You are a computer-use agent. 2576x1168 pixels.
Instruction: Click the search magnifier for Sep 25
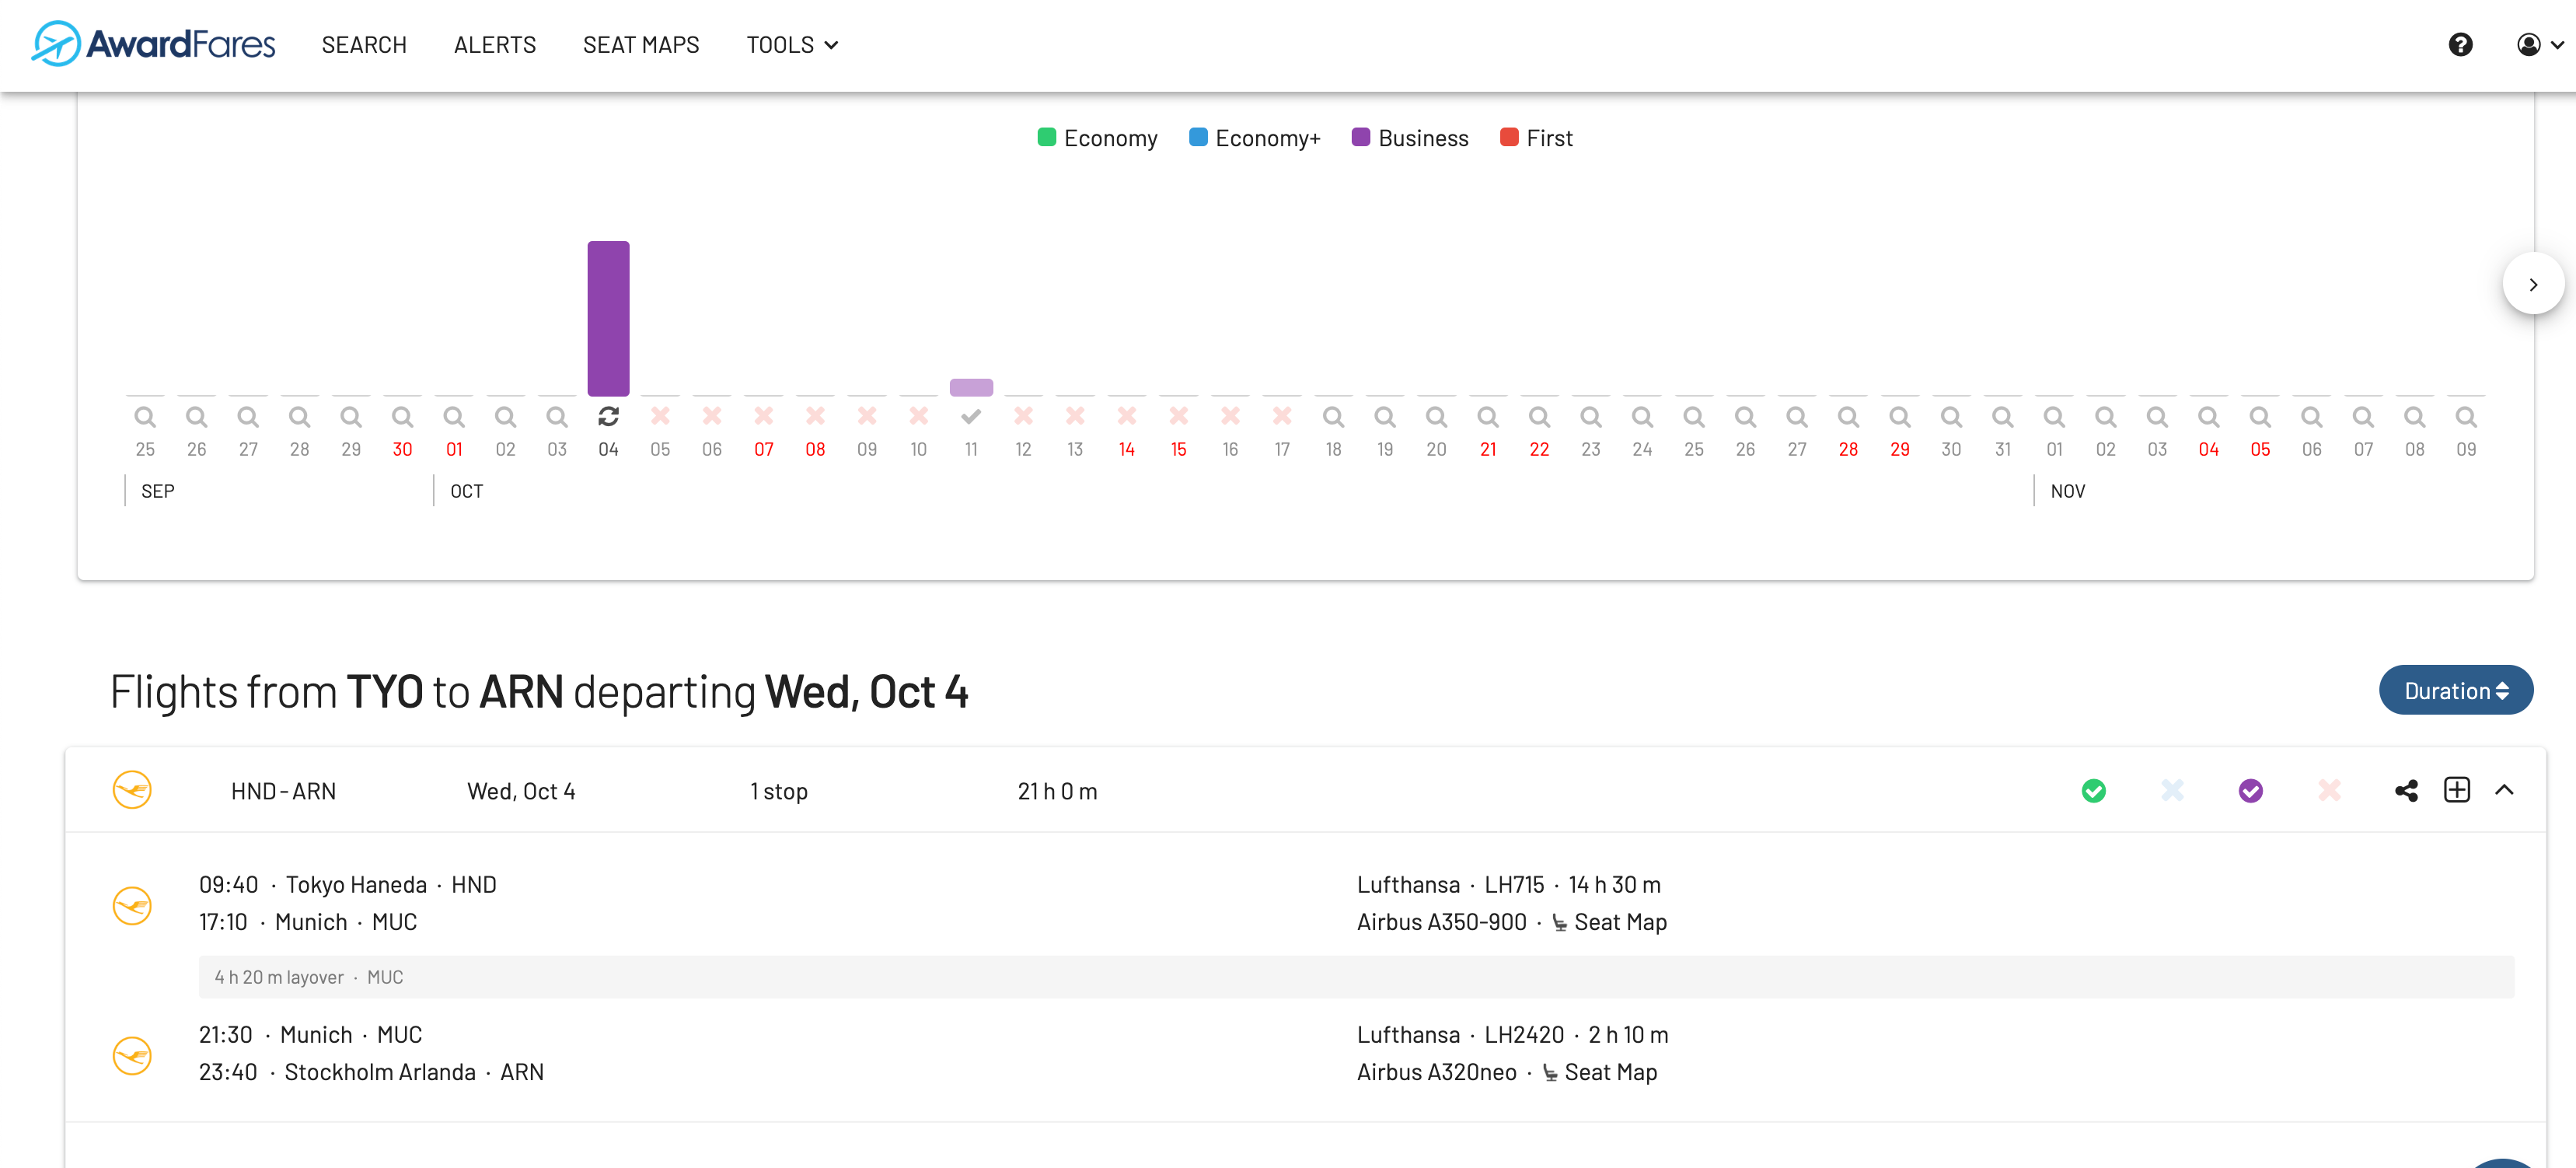click(x=145, y=416)
